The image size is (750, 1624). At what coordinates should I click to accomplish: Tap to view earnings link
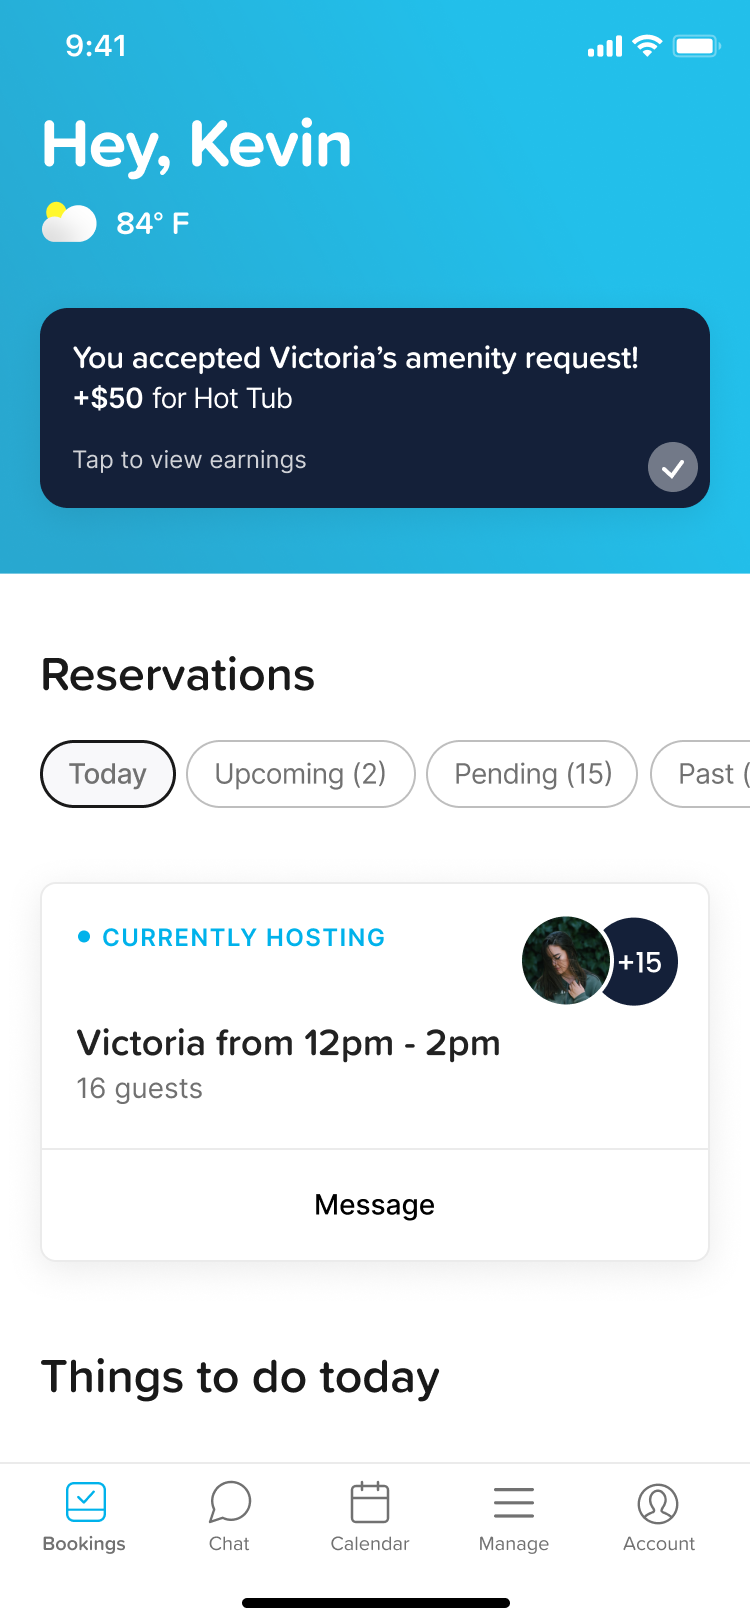pos(190,460)
